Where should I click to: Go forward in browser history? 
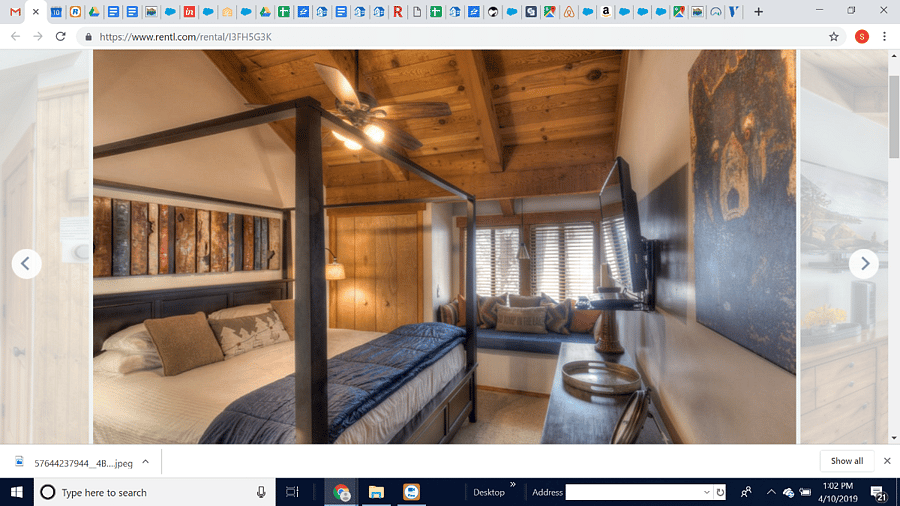tap(38, 37)
